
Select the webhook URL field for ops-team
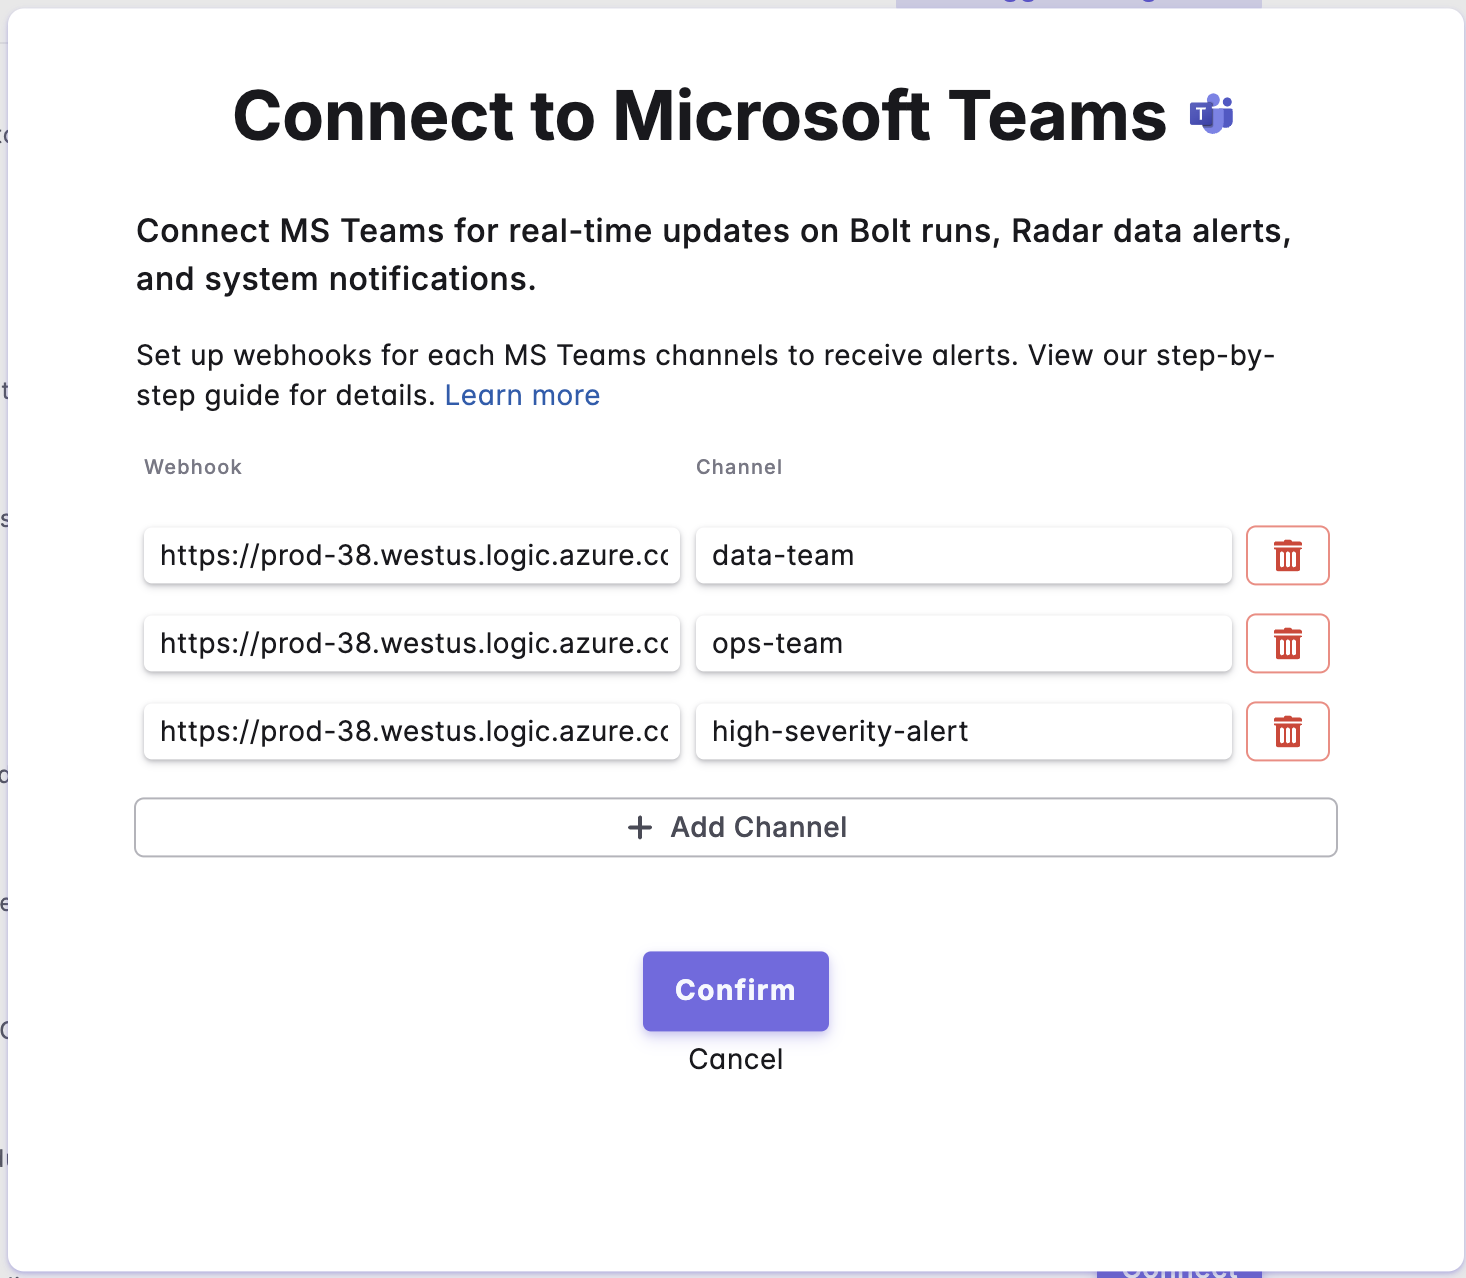[x=411, y=643]
